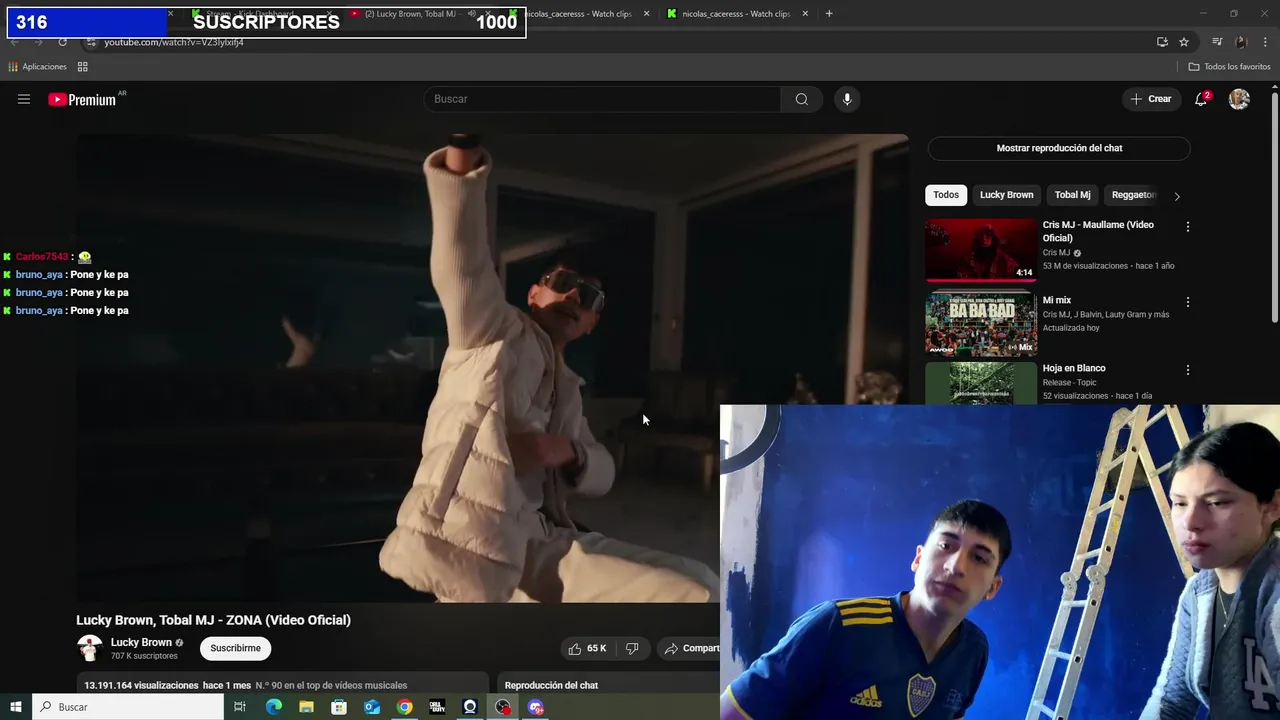Viewport: 1280px width, 720px height.
Task: Open a new browser tab
Action: [x=829, y=14]
